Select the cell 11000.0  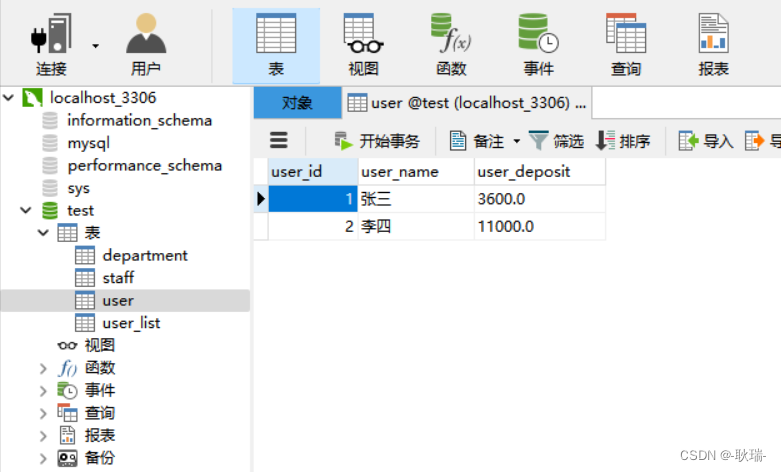tap(540, 227)
